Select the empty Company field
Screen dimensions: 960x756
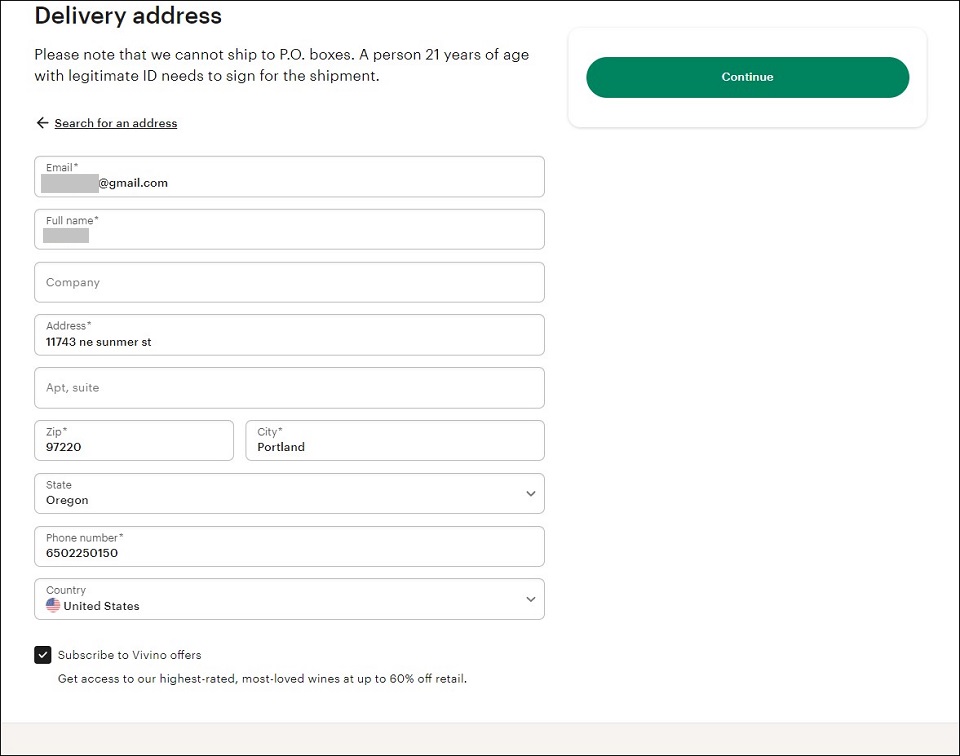tap(289, 282)
